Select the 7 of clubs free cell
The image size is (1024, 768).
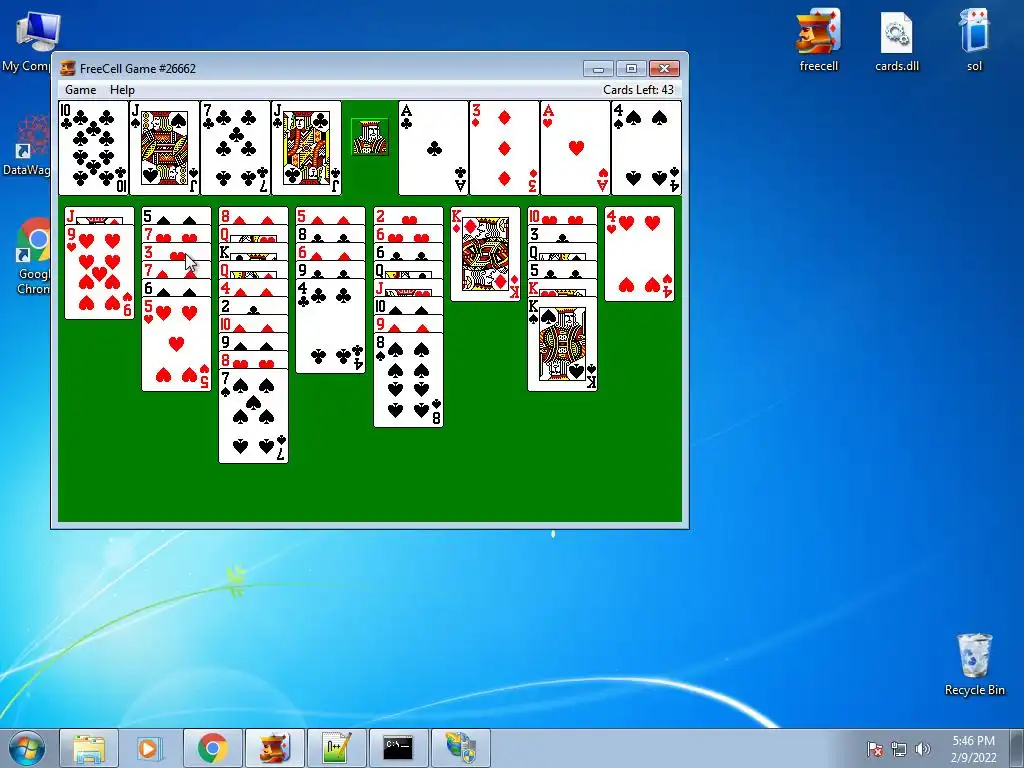click(236, 148)
